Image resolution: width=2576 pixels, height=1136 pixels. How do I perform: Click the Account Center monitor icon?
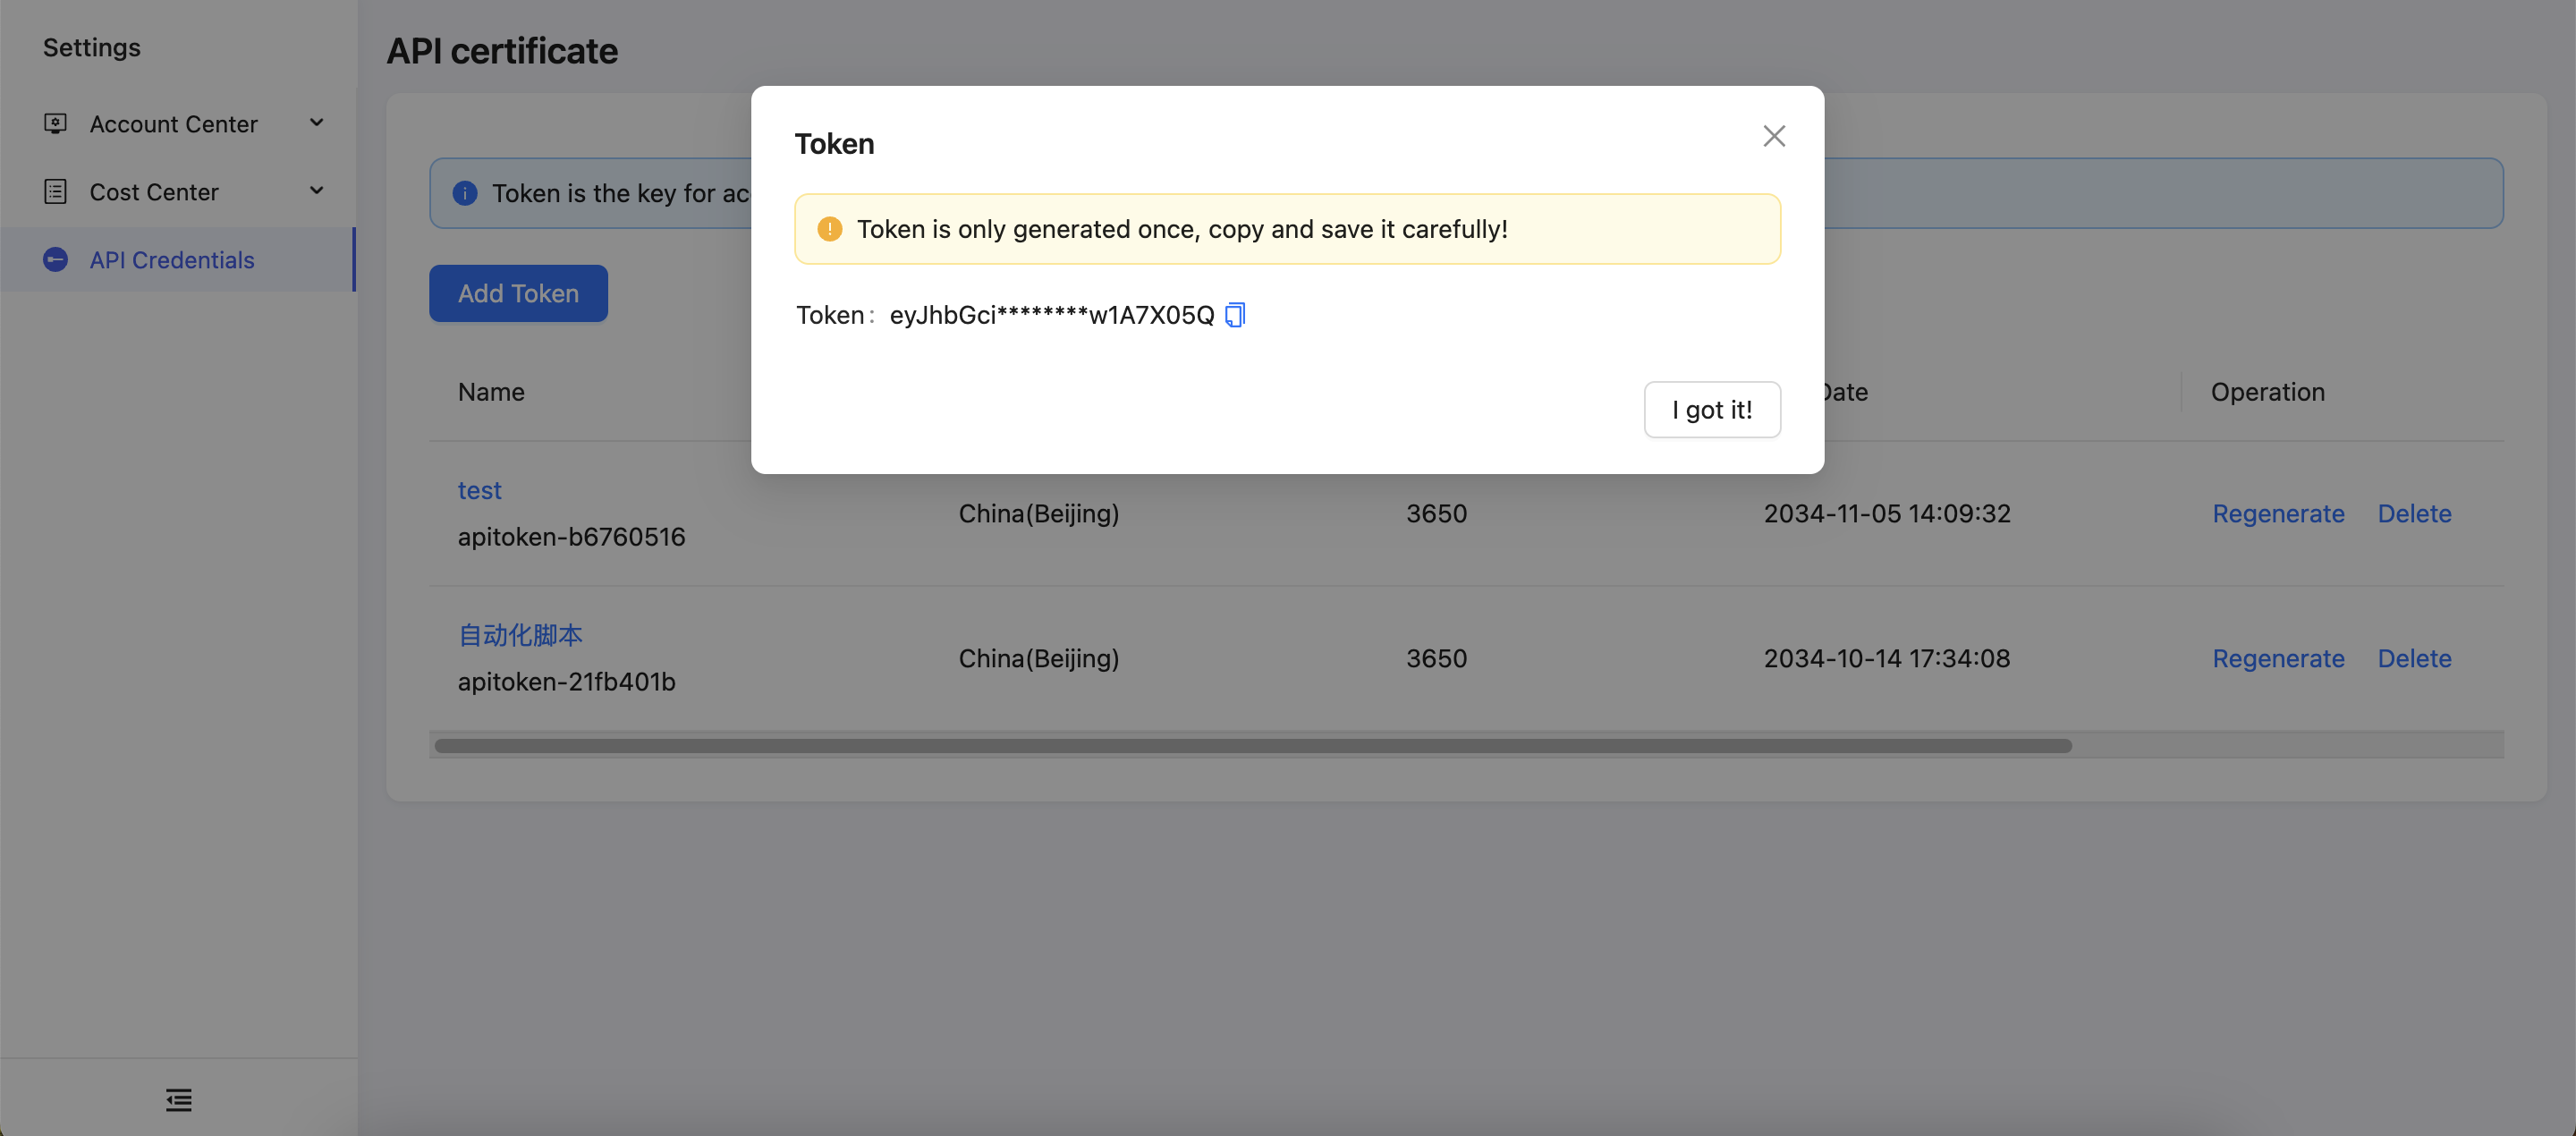55,123
